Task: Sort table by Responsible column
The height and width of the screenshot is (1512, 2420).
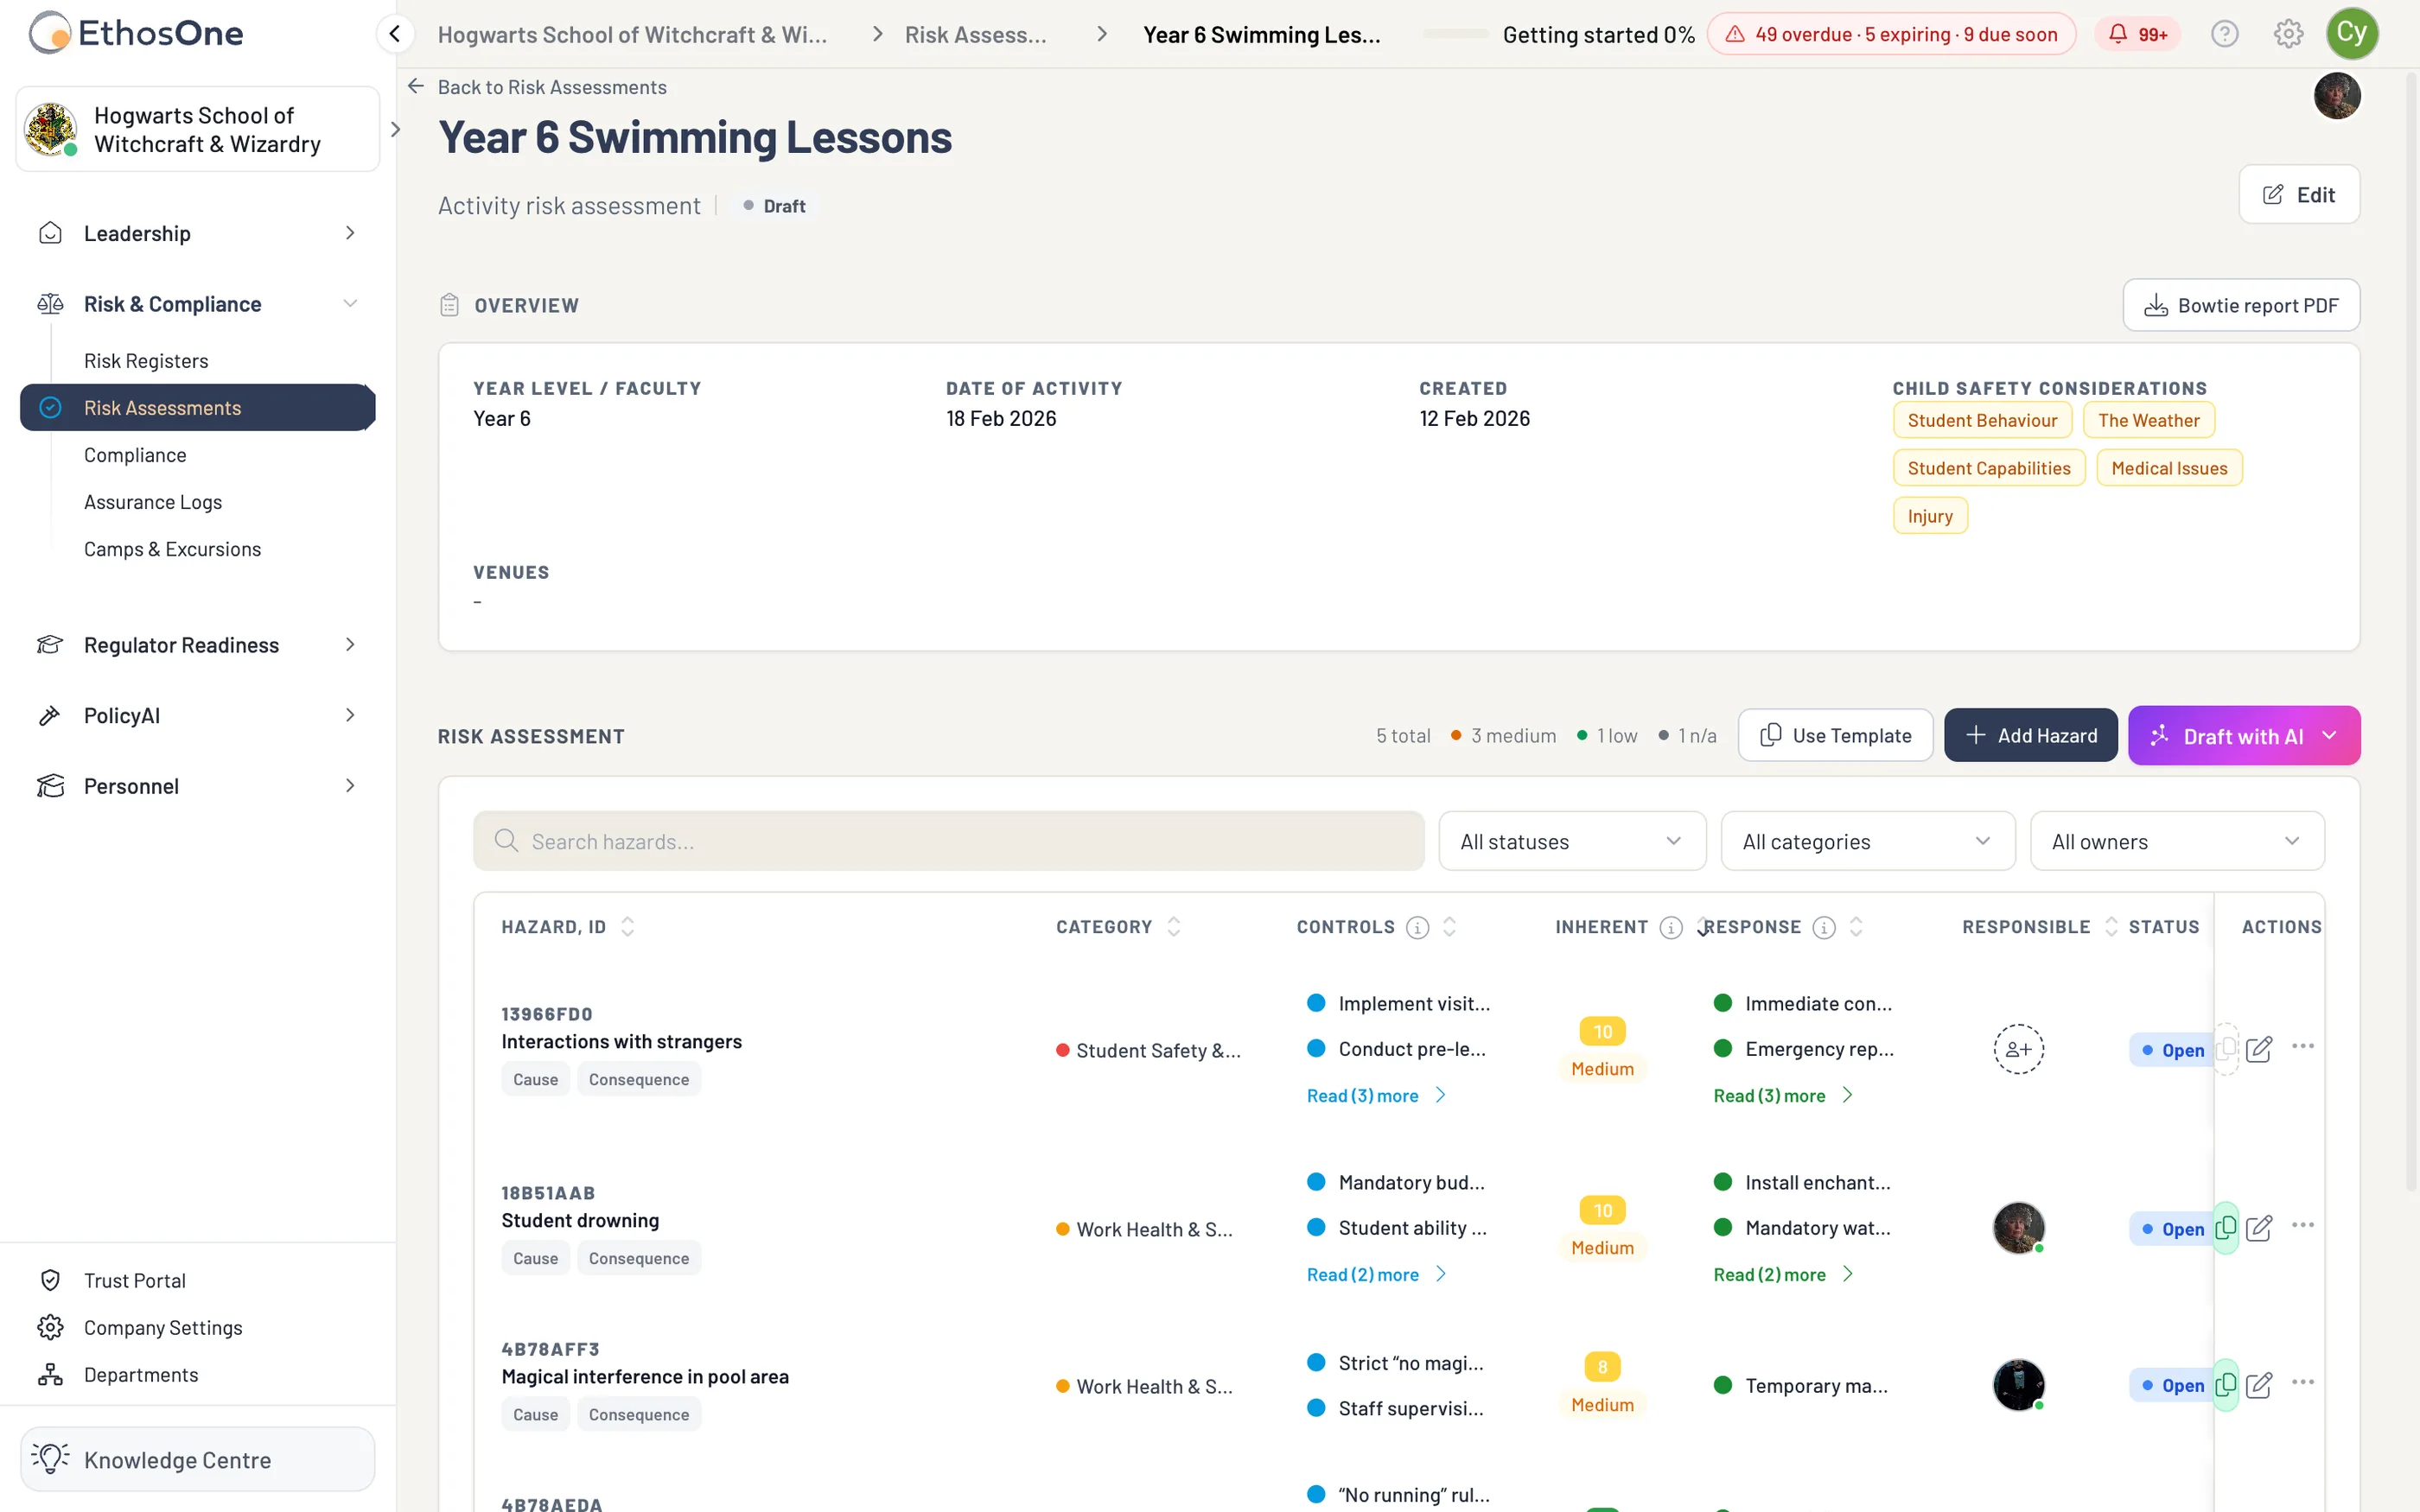Action: [x=2111, y=927]
